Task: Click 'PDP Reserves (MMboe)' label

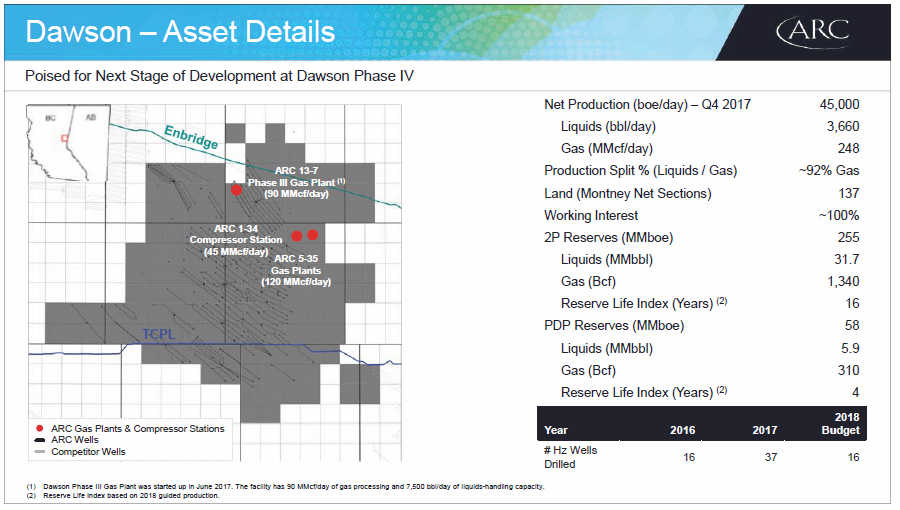Action: point(614,326)
